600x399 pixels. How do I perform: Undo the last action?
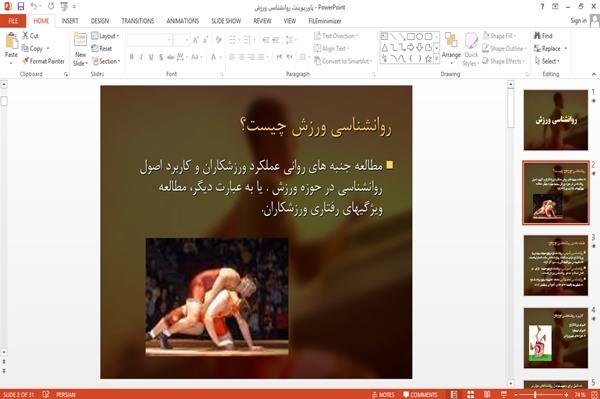(x=34, y=7)
